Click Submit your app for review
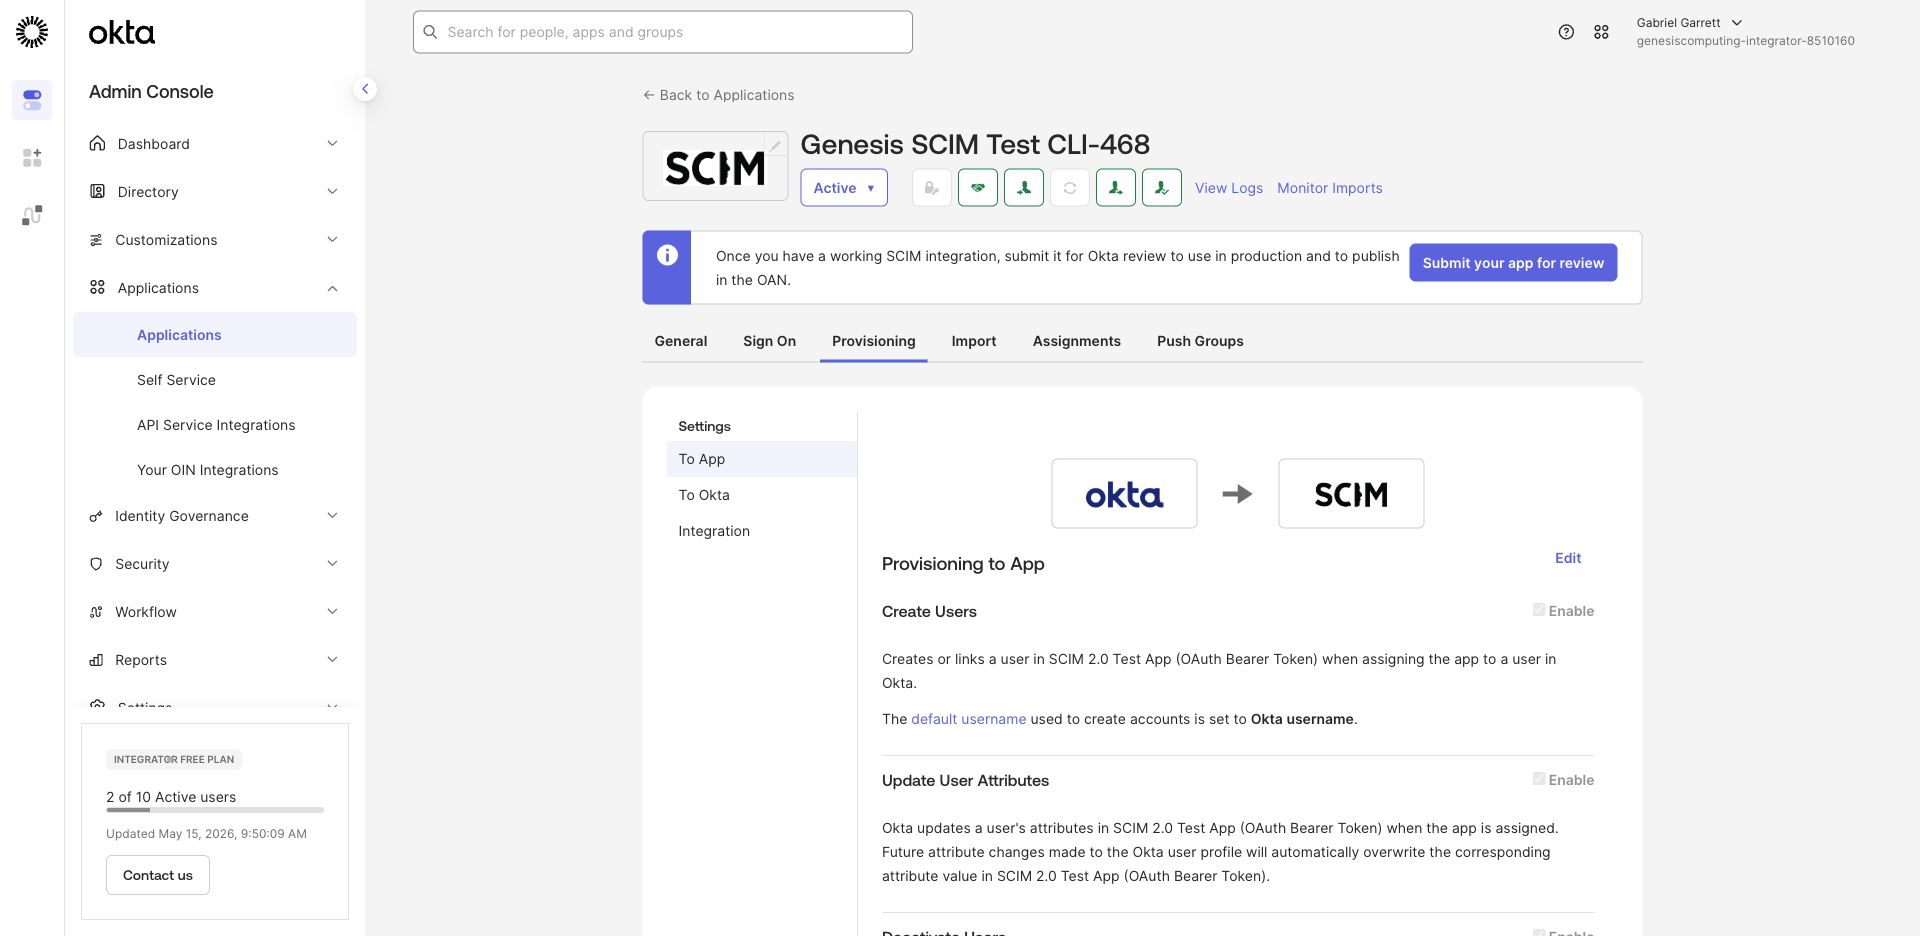Image resolution: width=1920 pixels, height=936 pixels. (1513, 263)
